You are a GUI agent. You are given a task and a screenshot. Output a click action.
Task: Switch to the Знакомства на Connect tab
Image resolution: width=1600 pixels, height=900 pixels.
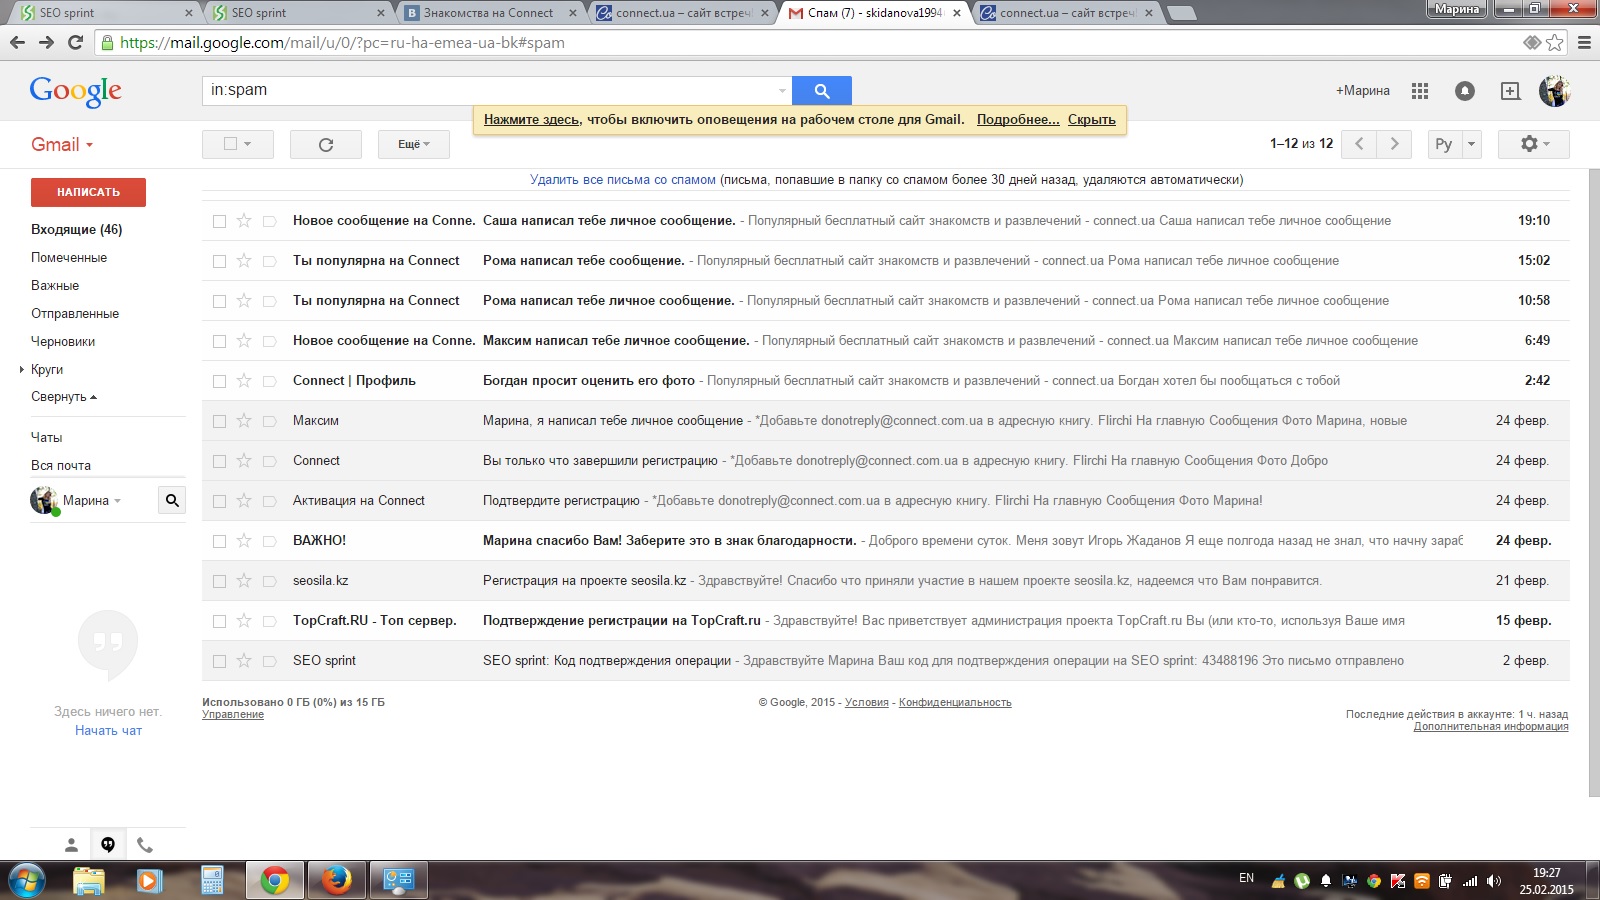tap(488, 13)
